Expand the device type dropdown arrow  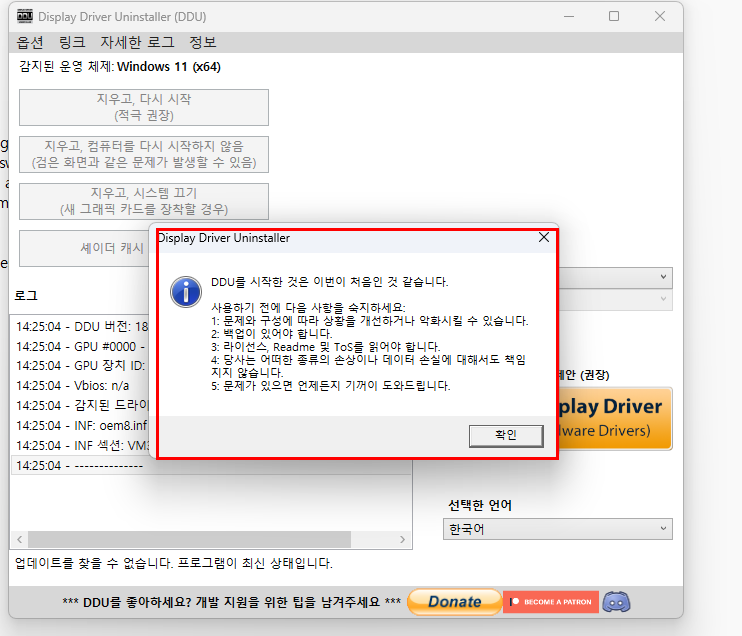tap(663, 277)
